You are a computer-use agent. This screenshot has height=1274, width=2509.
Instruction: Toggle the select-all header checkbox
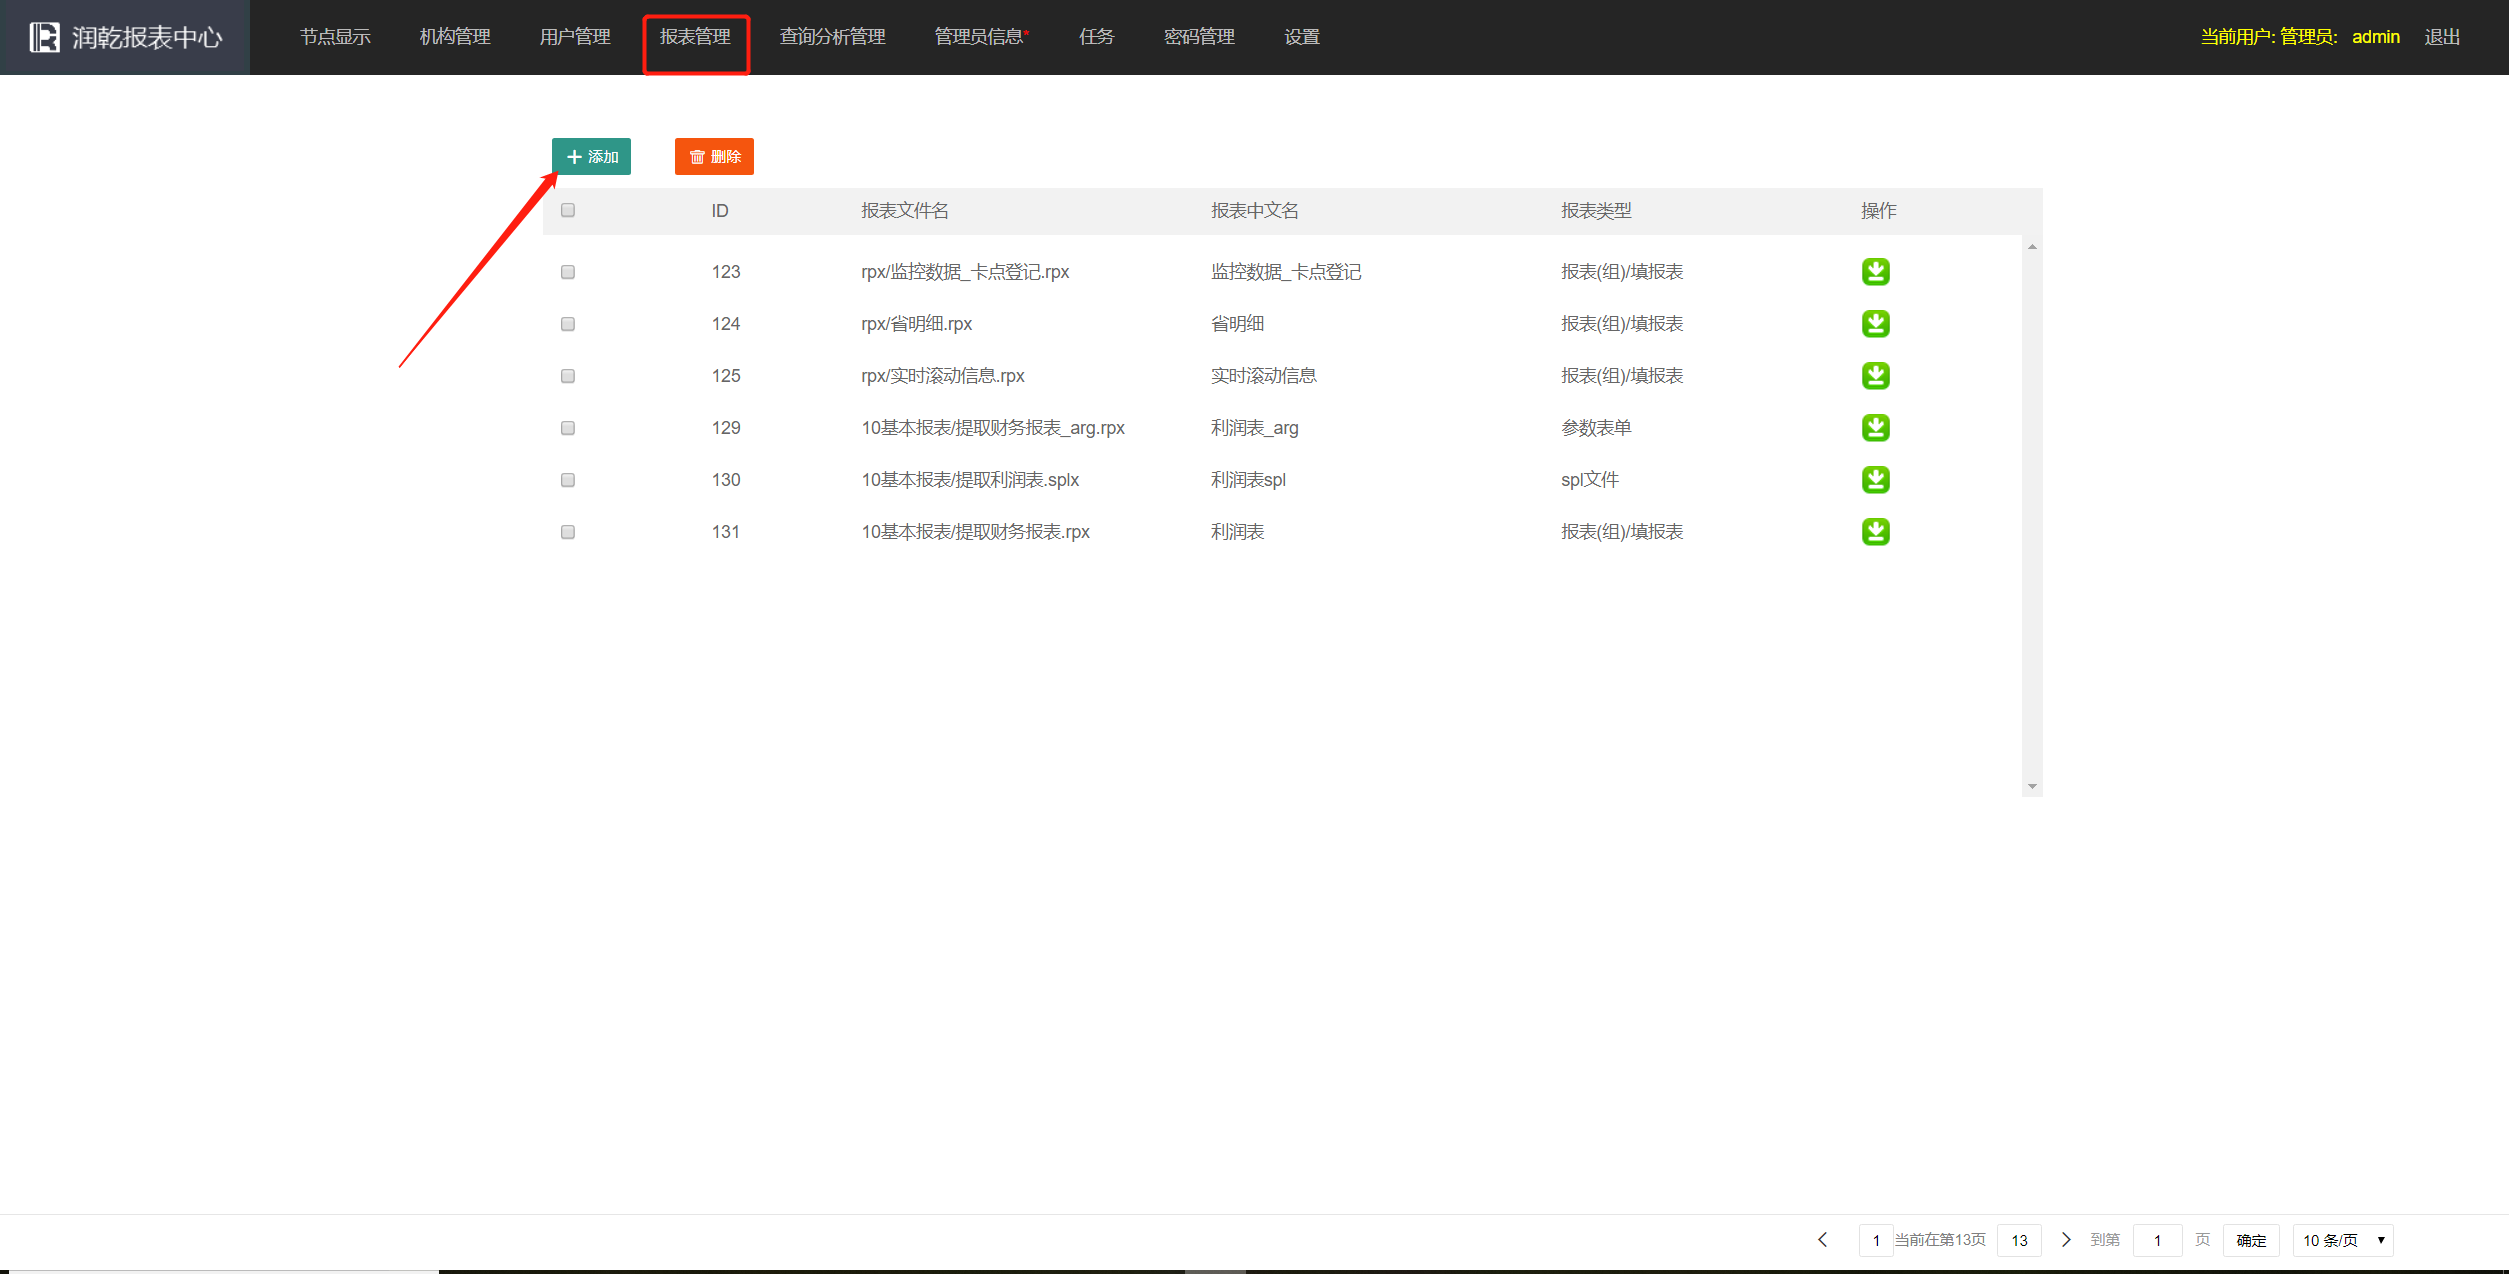point(568,210)
